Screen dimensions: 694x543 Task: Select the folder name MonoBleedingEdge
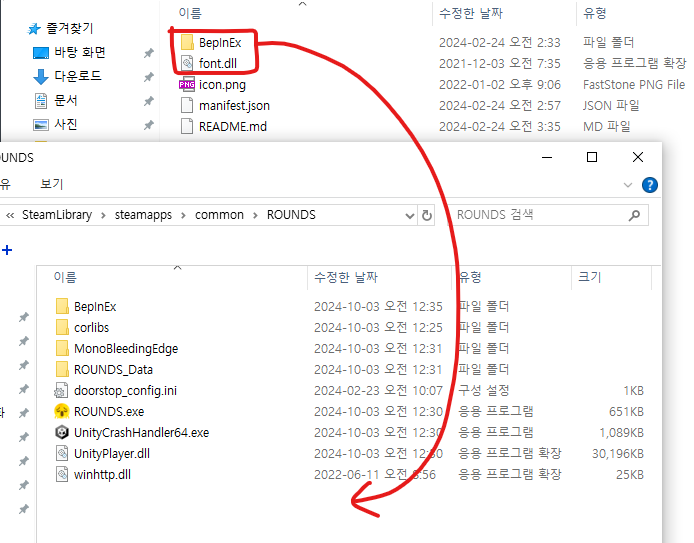[x=126, y=349]
